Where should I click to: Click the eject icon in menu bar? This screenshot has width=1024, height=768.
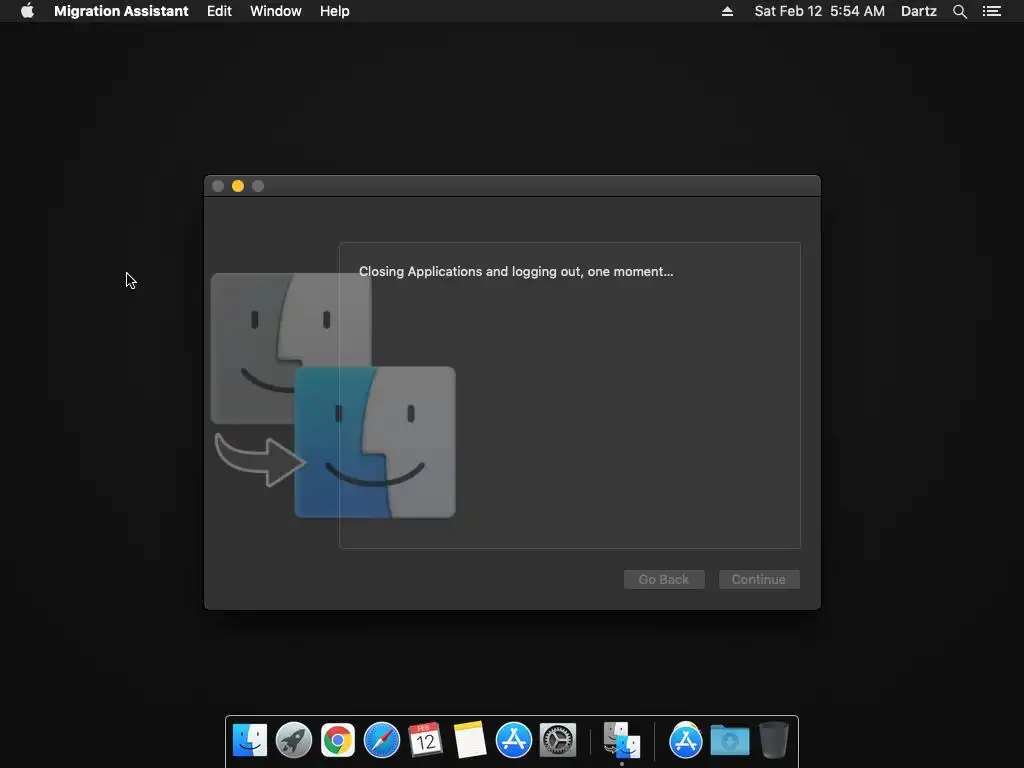(x=727, y=11)
